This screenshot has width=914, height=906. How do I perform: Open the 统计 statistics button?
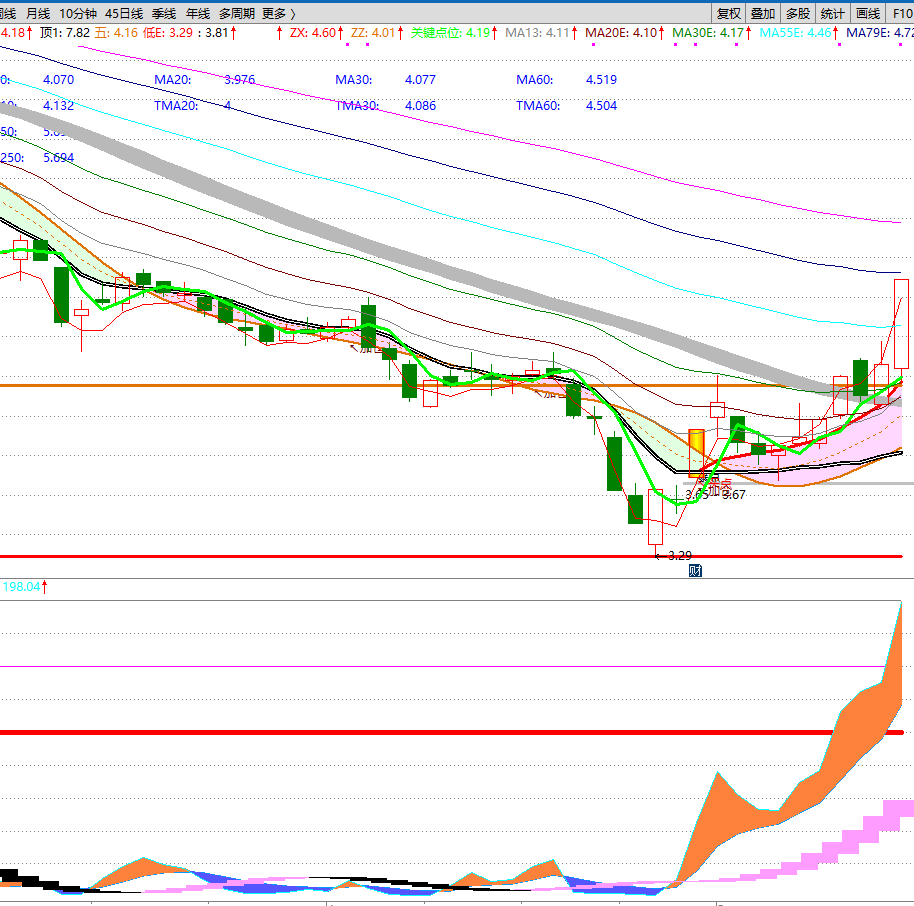832,13
